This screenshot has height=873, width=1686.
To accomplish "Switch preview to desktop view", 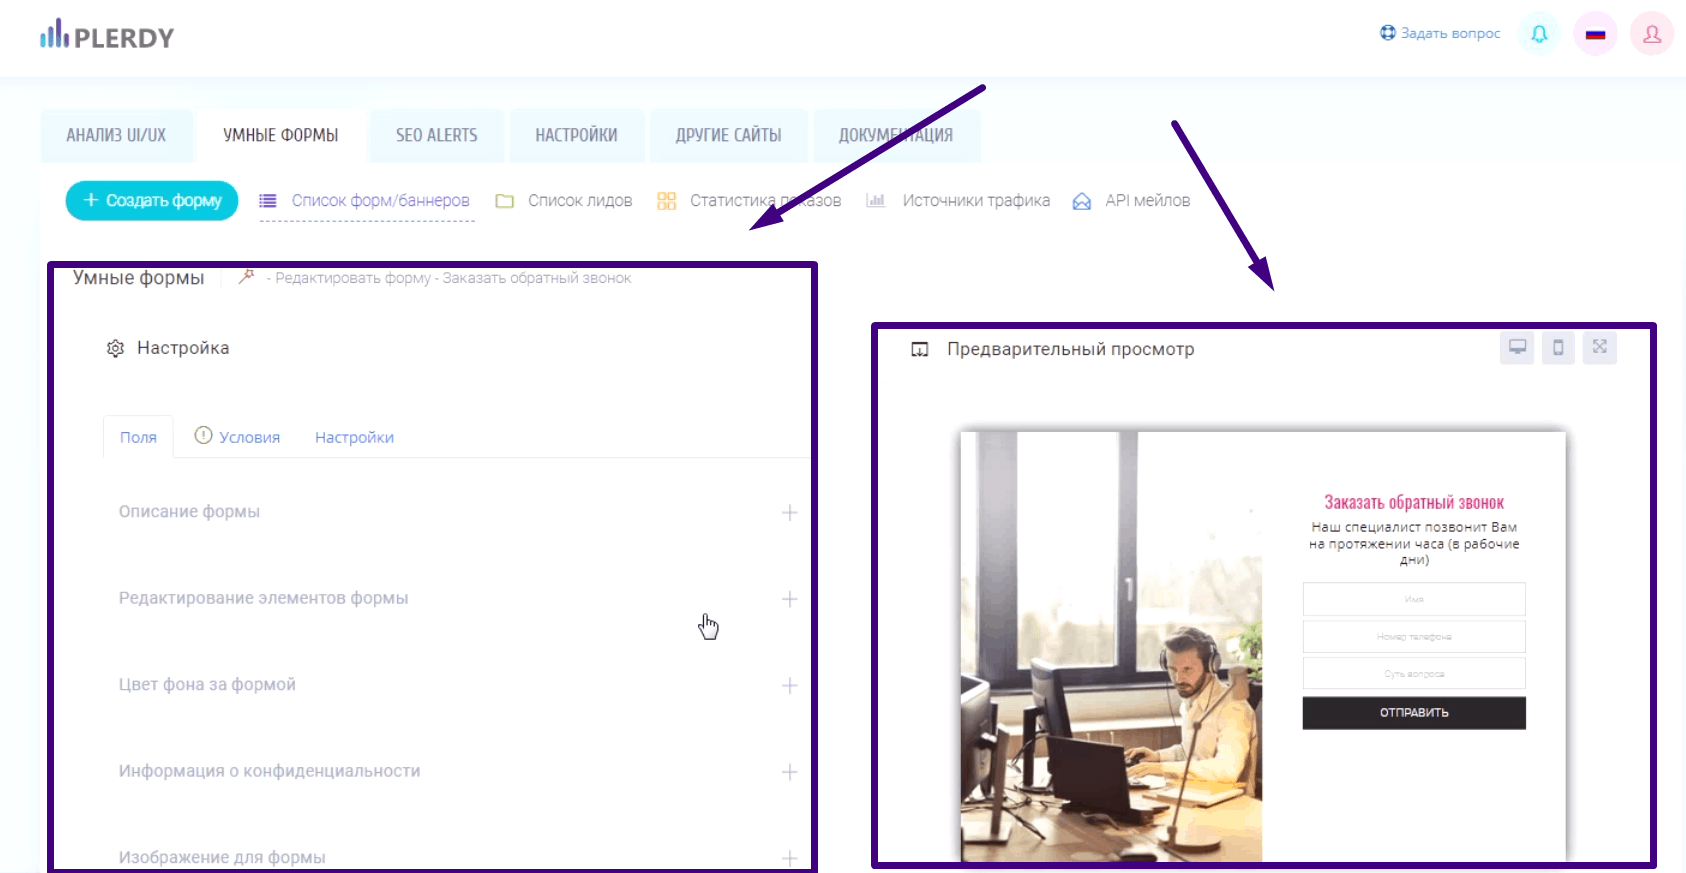I will 1517,347.
